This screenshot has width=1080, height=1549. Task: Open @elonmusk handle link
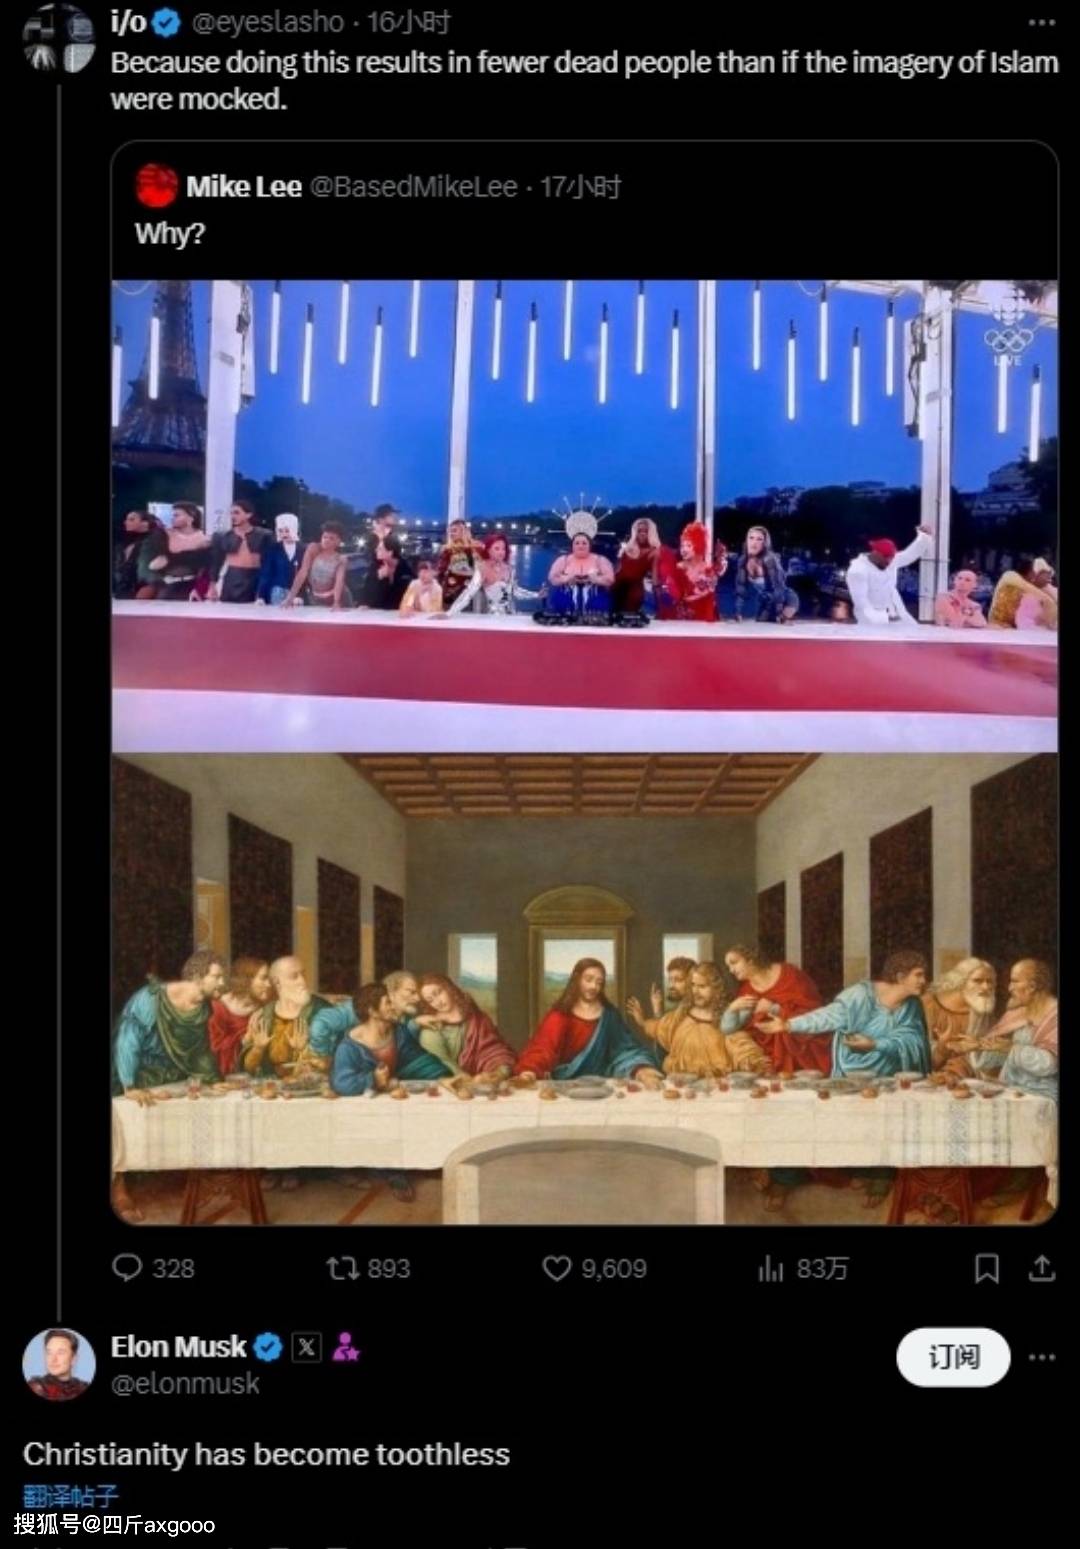click(185, 1384)
